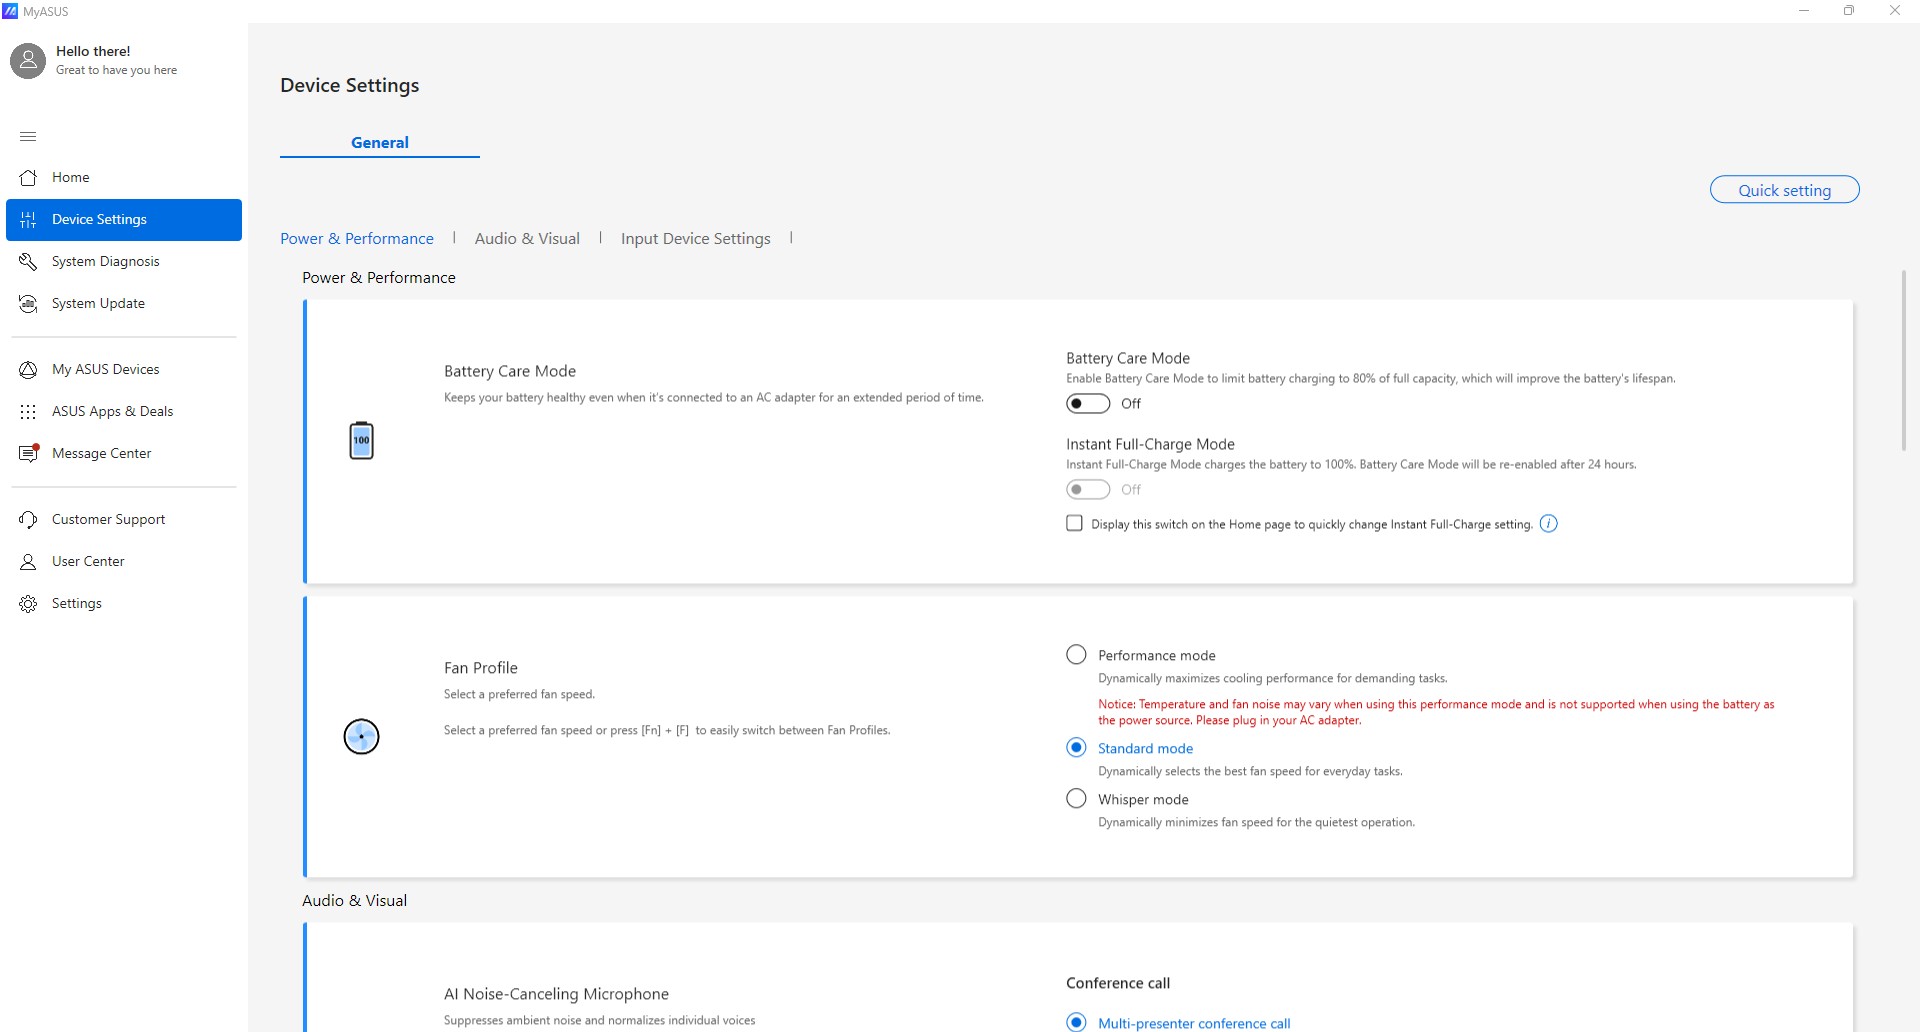Select Whisper mode fan profile
Viewport: 1920px width, 1032px height.
[x=1076, y=799]
